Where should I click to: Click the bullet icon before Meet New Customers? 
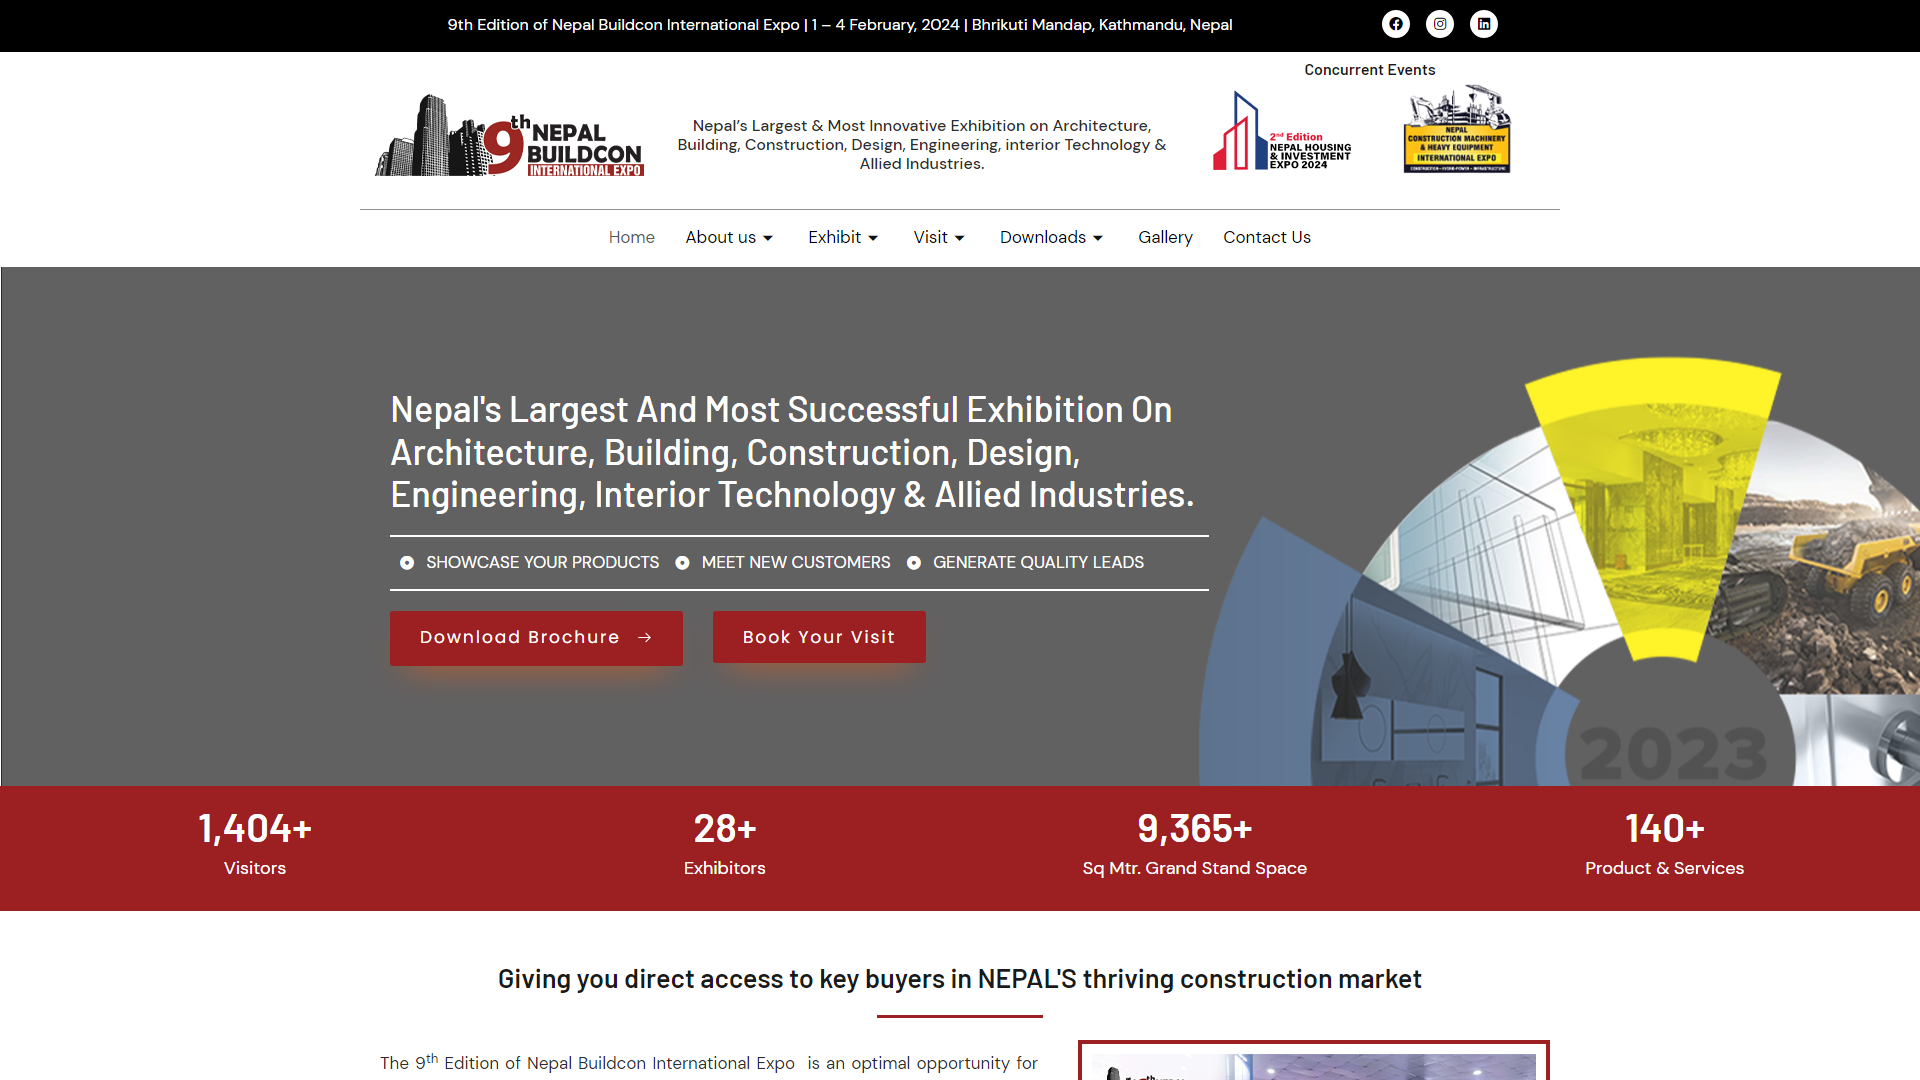682,563
